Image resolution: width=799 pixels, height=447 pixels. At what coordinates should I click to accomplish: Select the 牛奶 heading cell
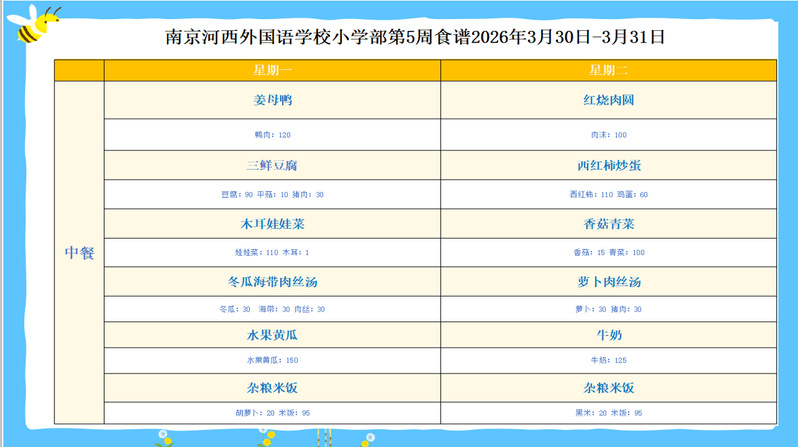click(x=608, y=335)
